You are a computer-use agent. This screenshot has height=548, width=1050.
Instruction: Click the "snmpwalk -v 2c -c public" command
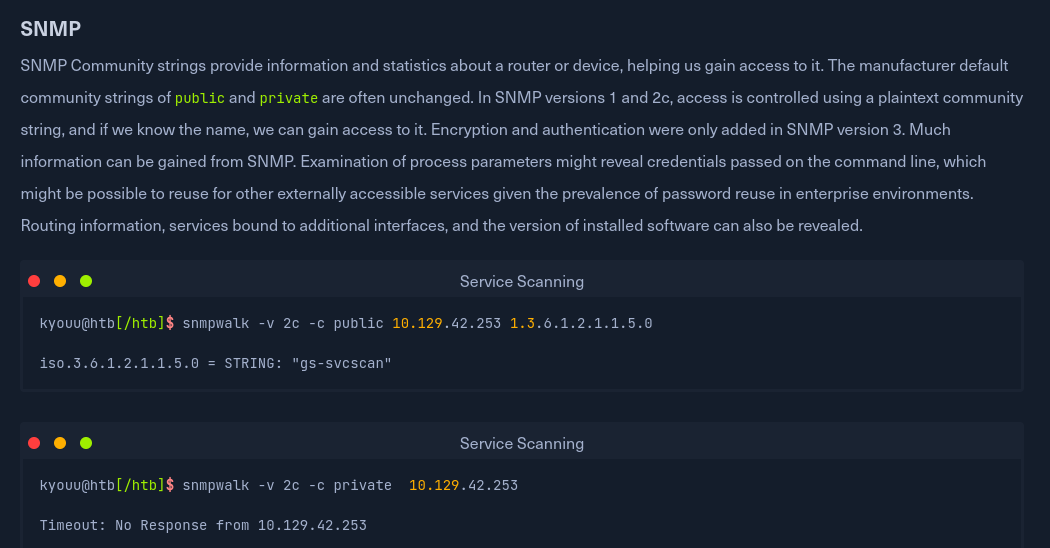283,323
